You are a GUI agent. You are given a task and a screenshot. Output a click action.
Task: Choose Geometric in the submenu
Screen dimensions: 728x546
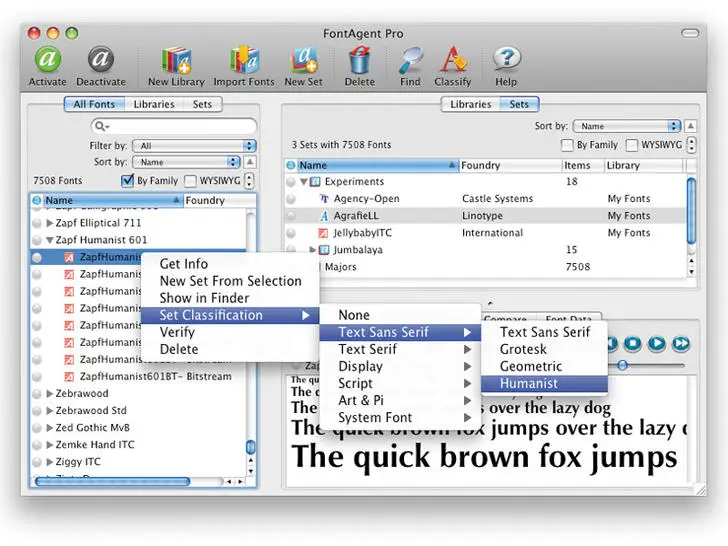[x=544, y=366]
